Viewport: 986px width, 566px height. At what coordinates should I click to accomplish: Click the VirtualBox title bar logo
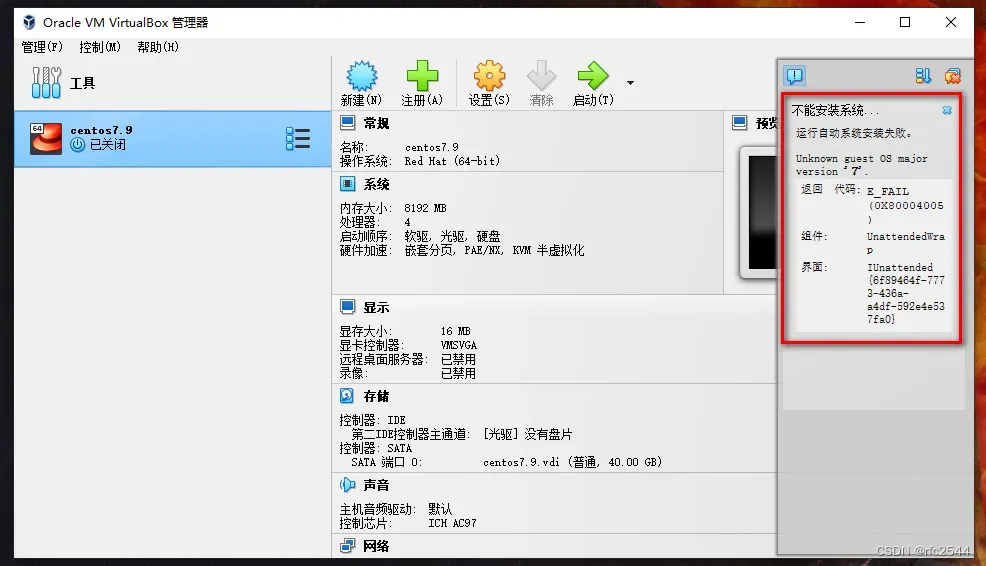[29, 23]
